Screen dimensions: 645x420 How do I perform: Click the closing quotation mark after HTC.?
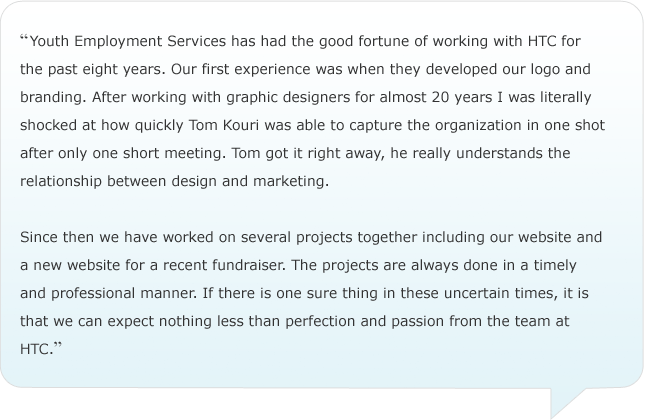pos(58,346)
